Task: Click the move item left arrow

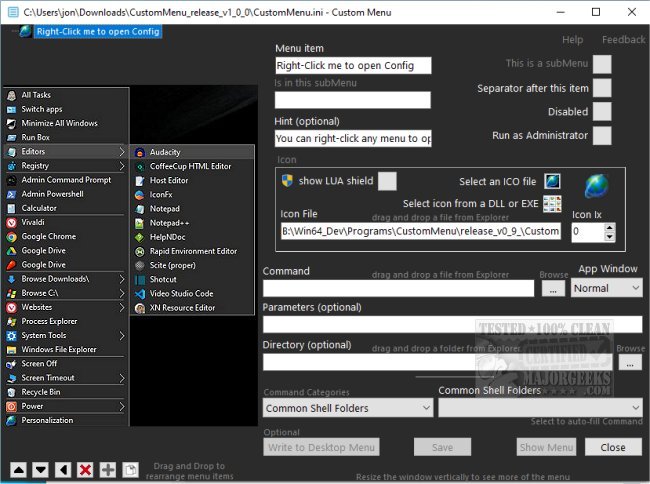Action: [x=62, y=469]
